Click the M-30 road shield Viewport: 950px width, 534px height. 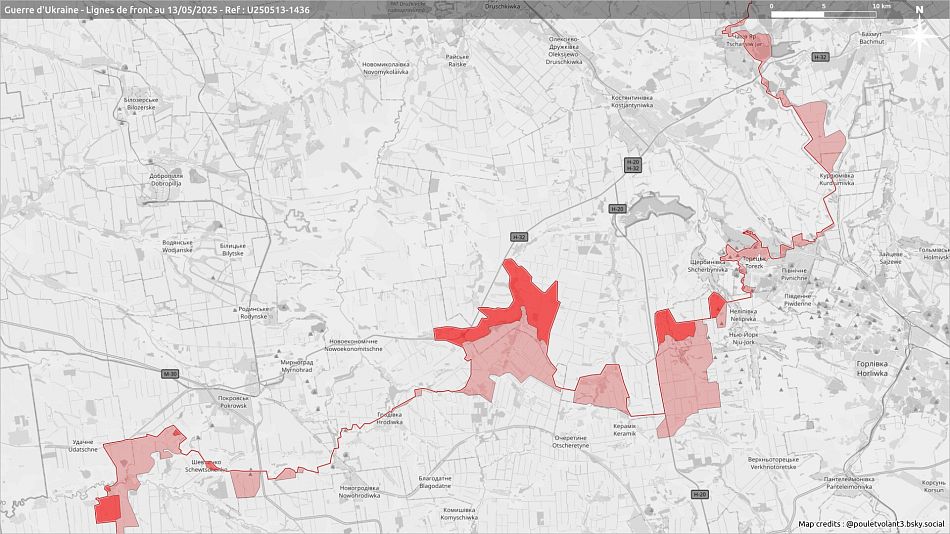[x=169, y=374]
